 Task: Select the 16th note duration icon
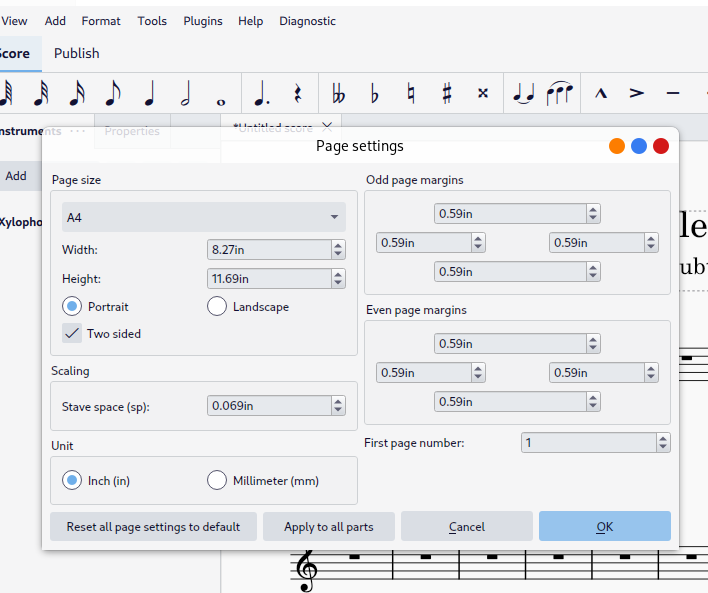click(77, 93)
